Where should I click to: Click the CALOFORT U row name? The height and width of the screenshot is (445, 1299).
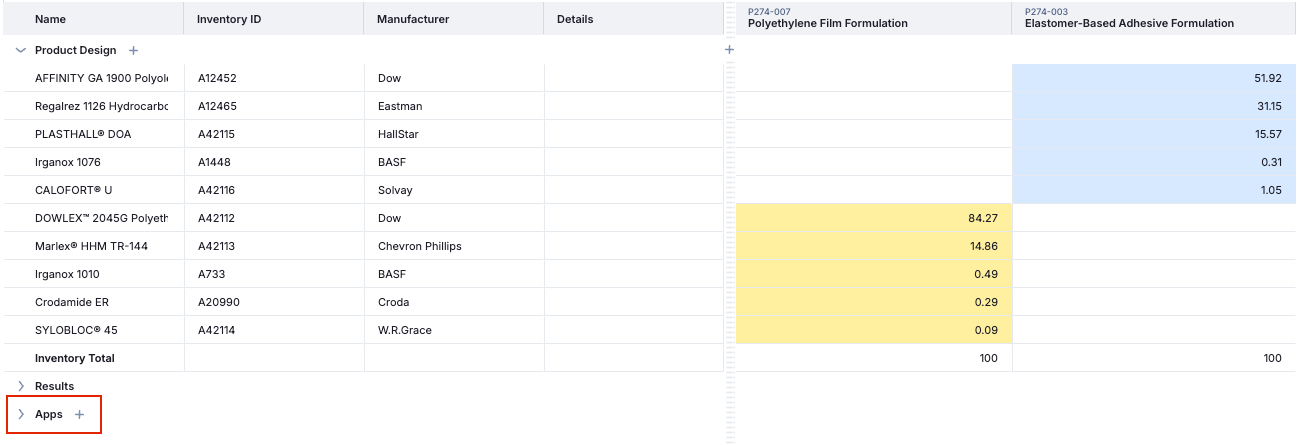[x=73, y=190]
